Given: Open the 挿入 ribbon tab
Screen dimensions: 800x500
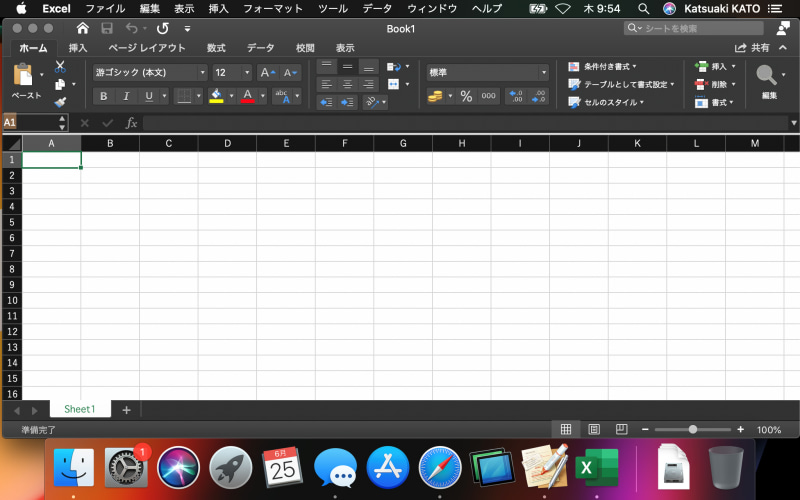Looking at the screenshot, I should point(78,48).
